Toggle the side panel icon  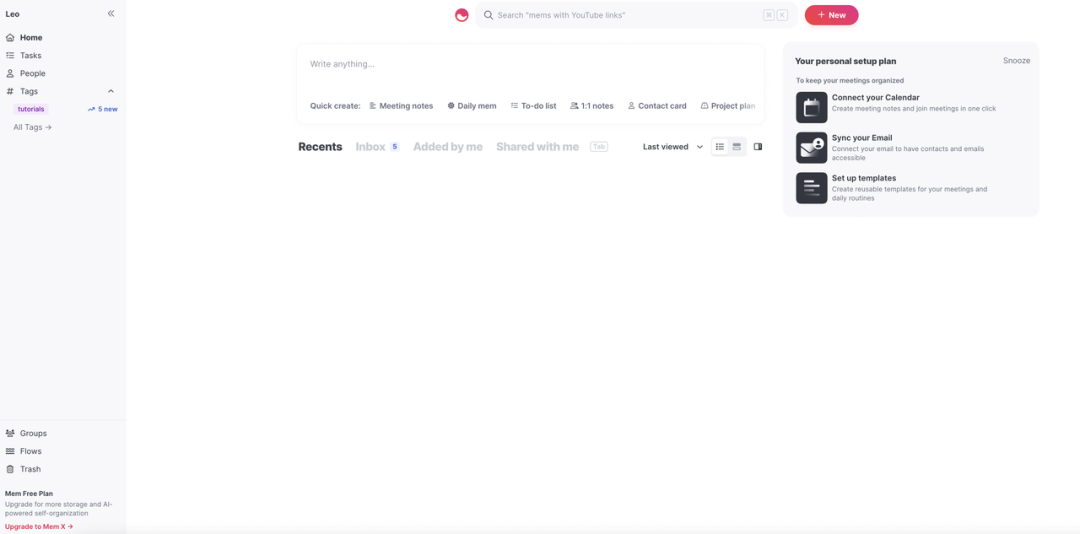tap(758, 147)
